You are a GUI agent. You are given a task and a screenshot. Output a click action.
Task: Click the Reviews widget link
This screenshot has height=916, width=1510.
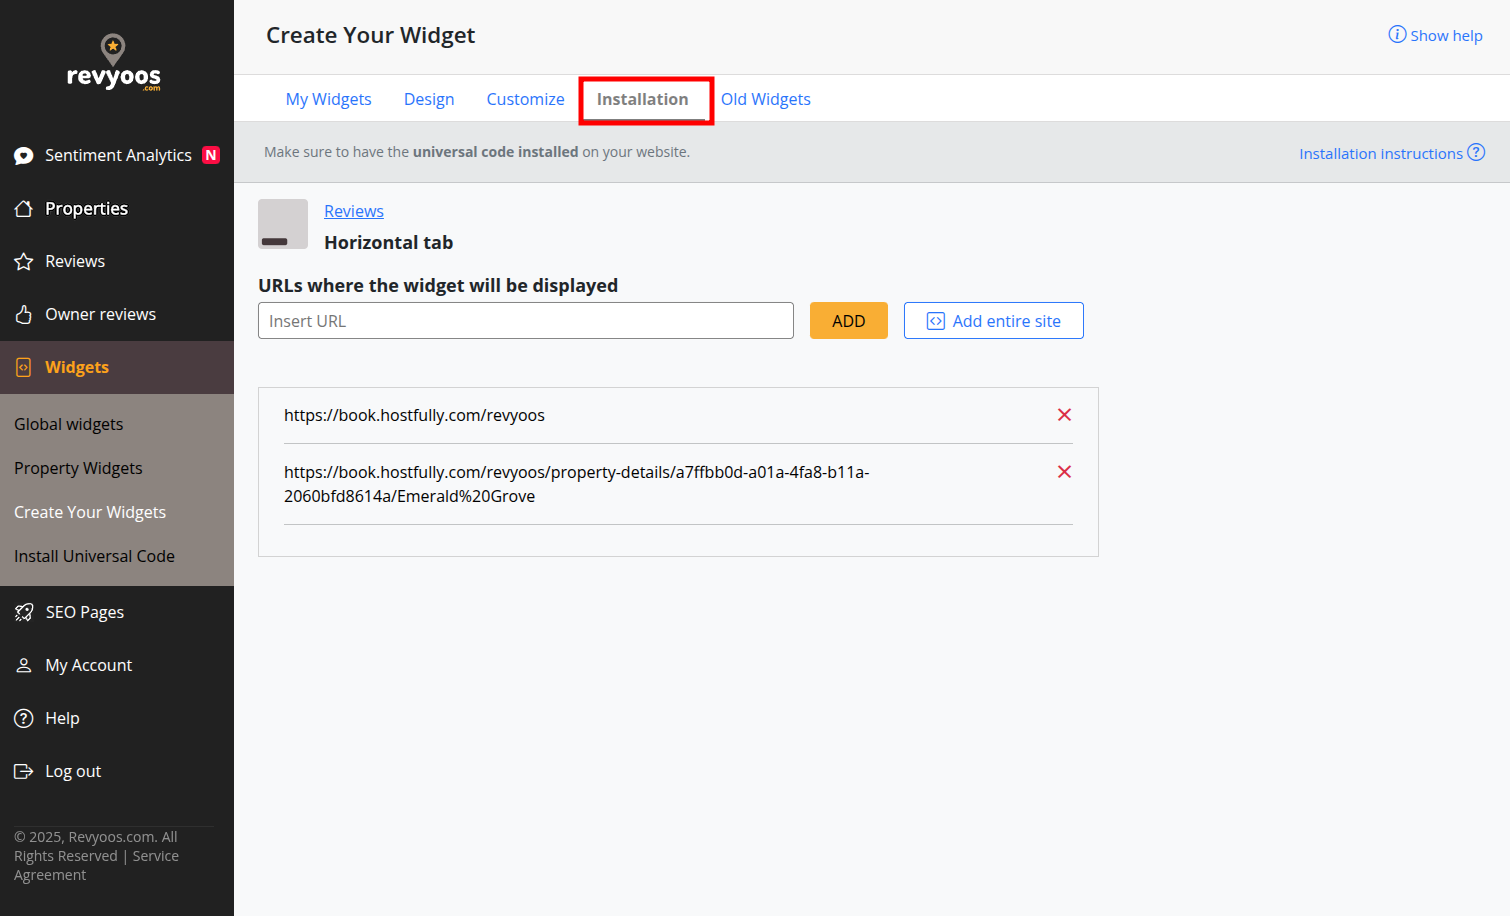354,211
